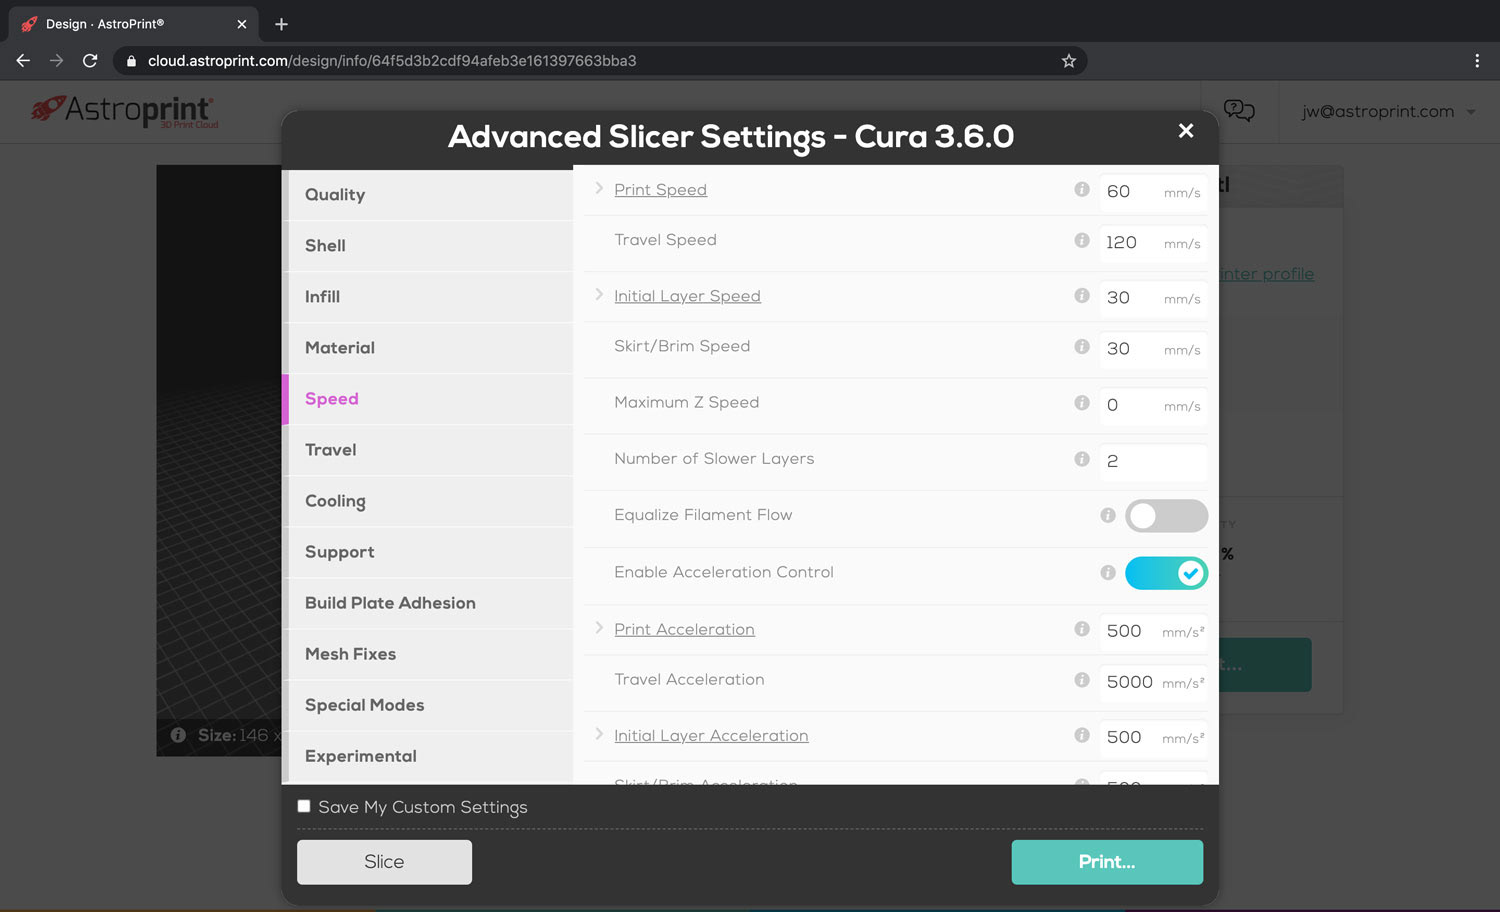This screenshot has height=912, width=1500.
Task: Edit the Print Acceleration value field
Action: click(1153, 631)
